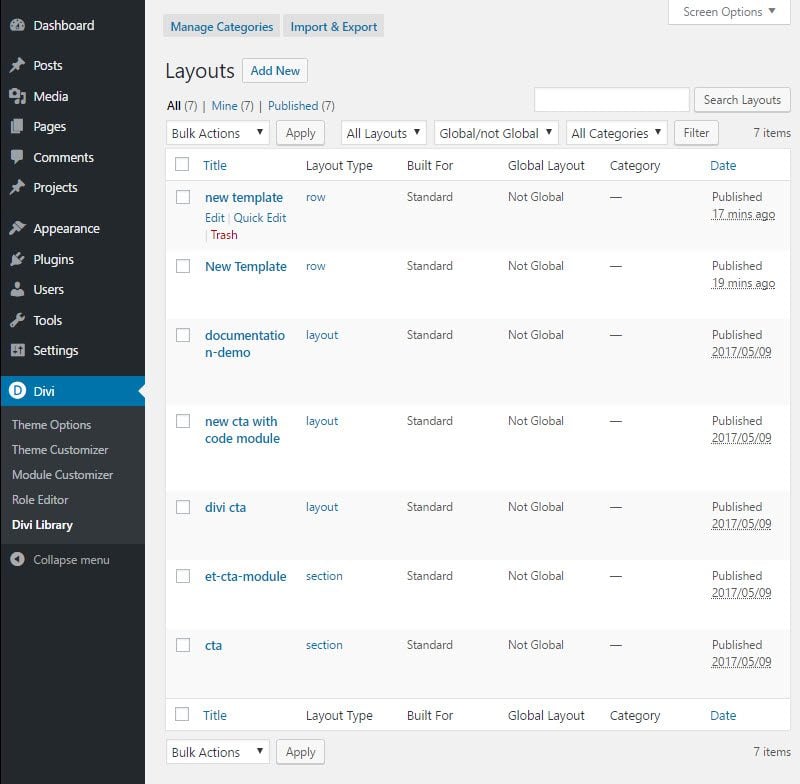This screenshot has height=784, width=800.
Task: Click the search layouts text field
Action: (611, 100)
